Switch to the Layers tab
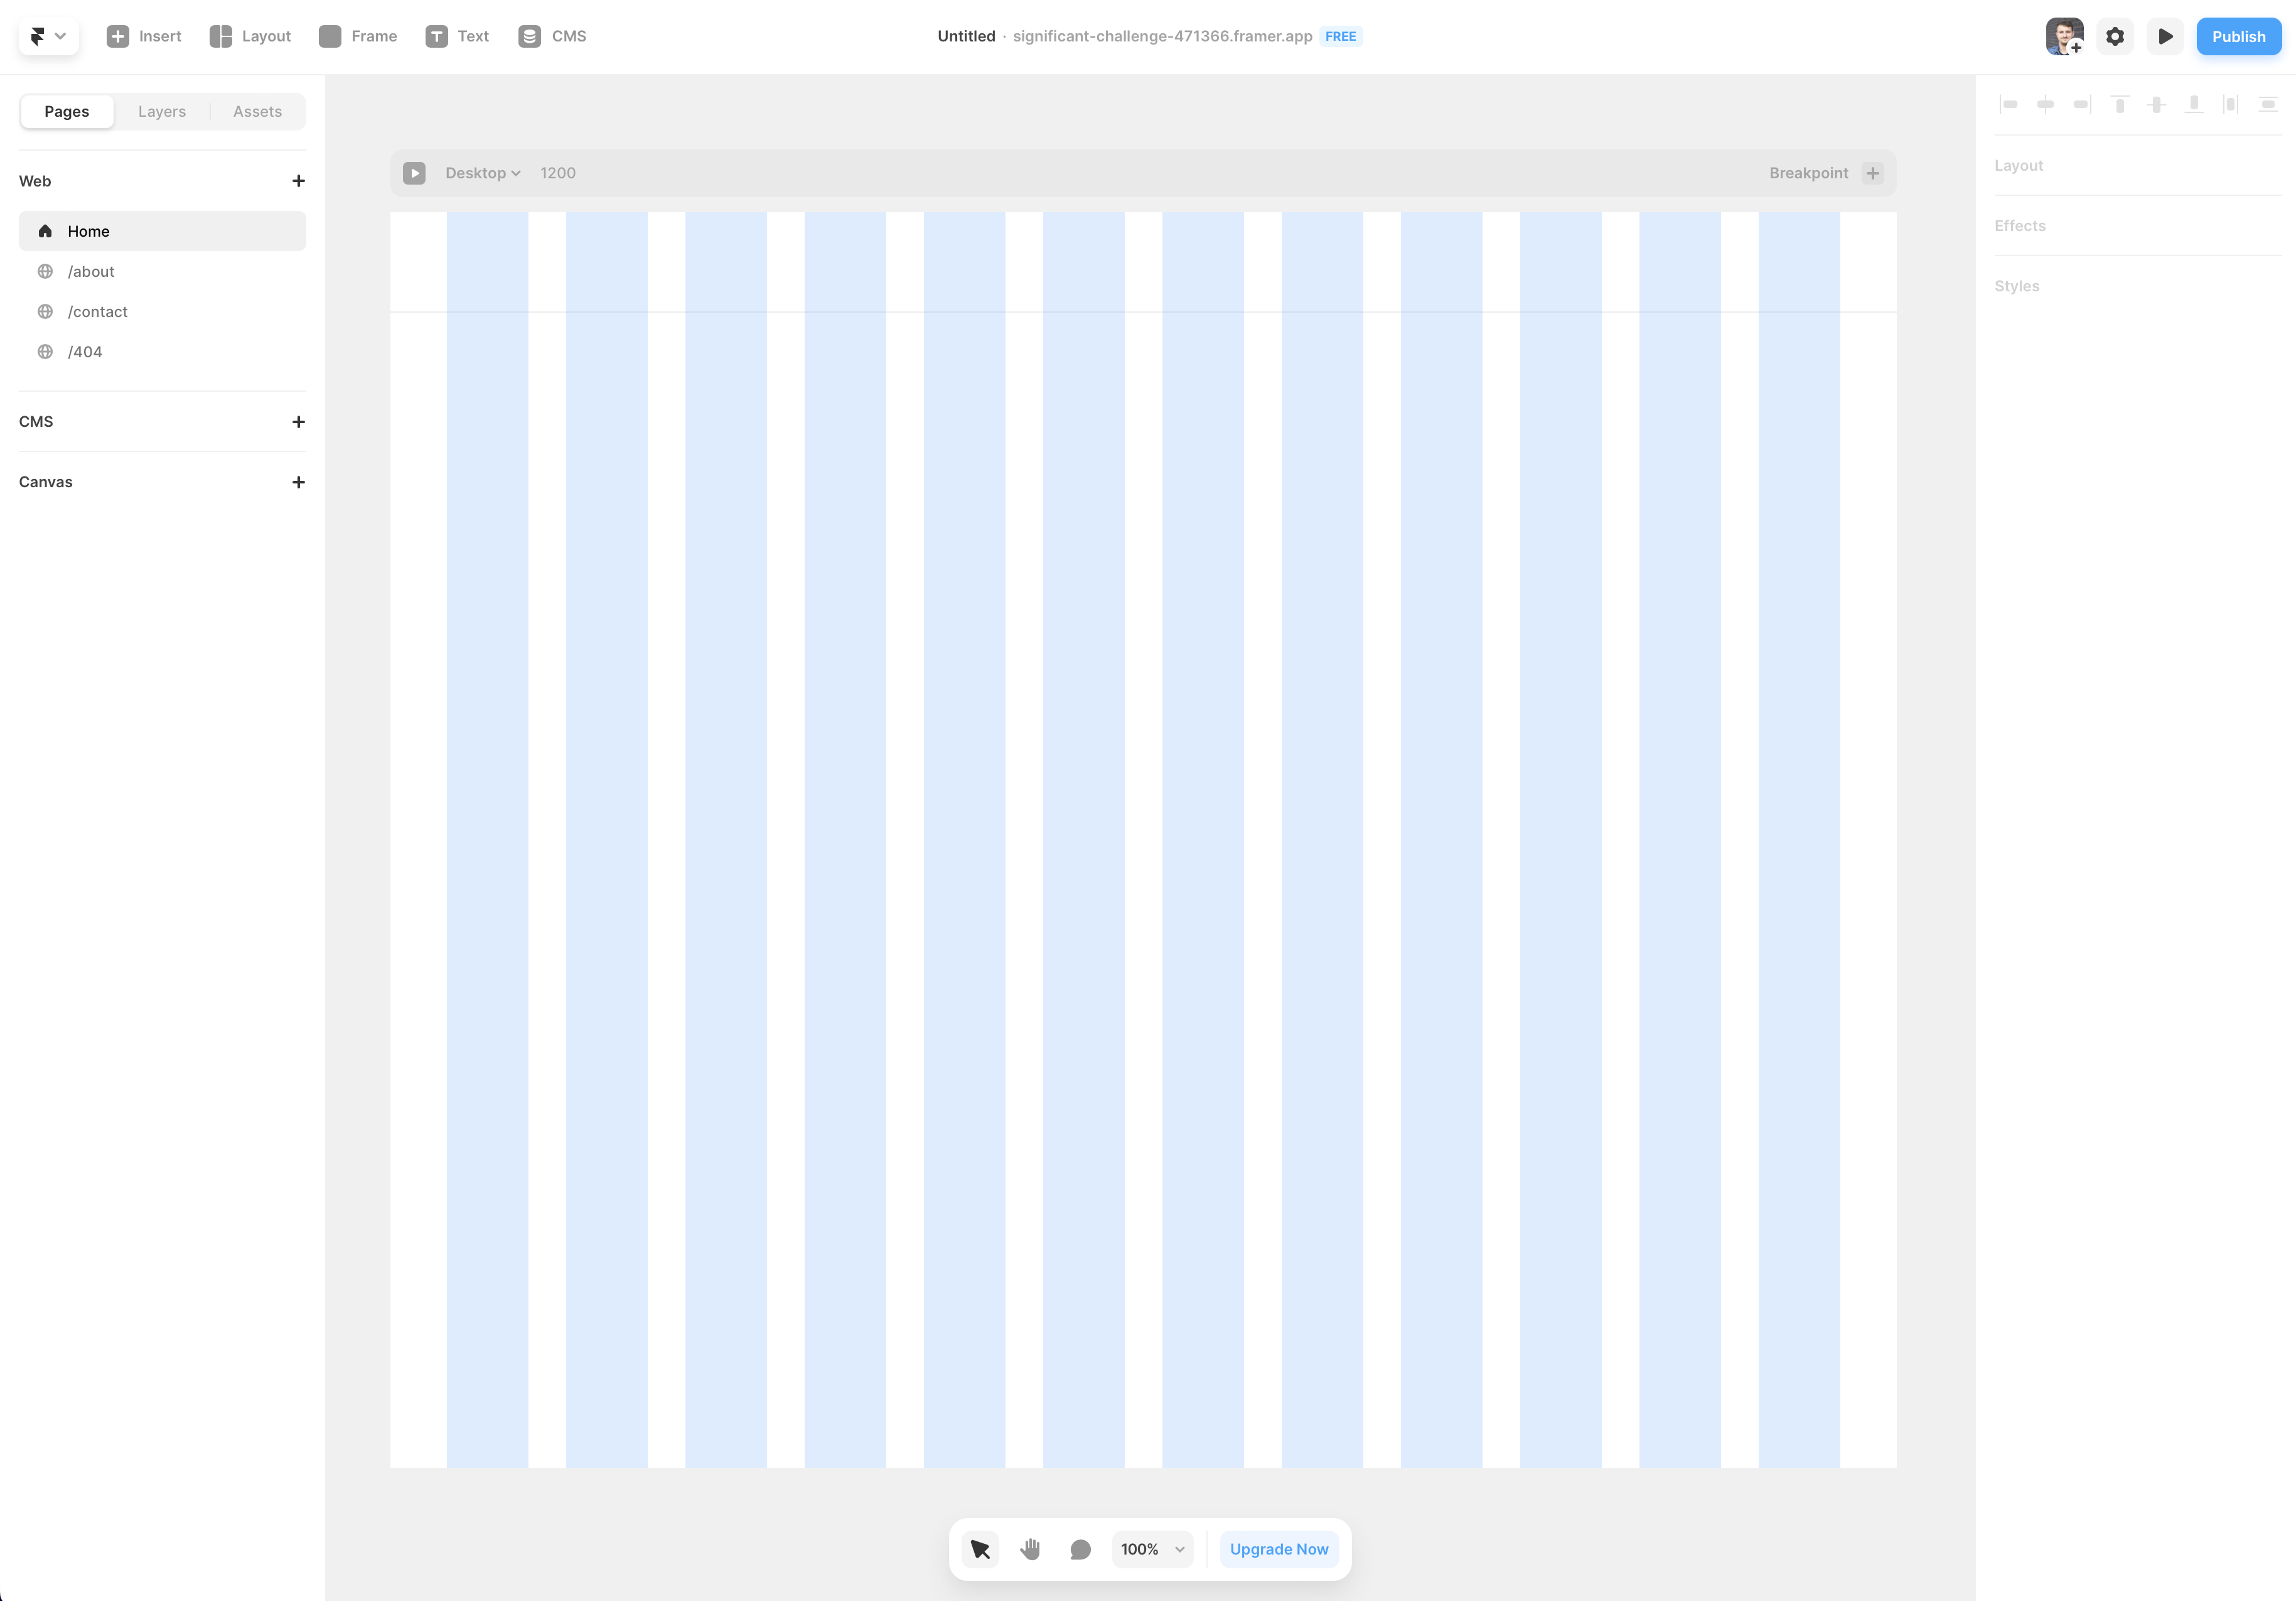Image resolution: width=2296 pixels, height=1601 pixels. tap(162, 111)
